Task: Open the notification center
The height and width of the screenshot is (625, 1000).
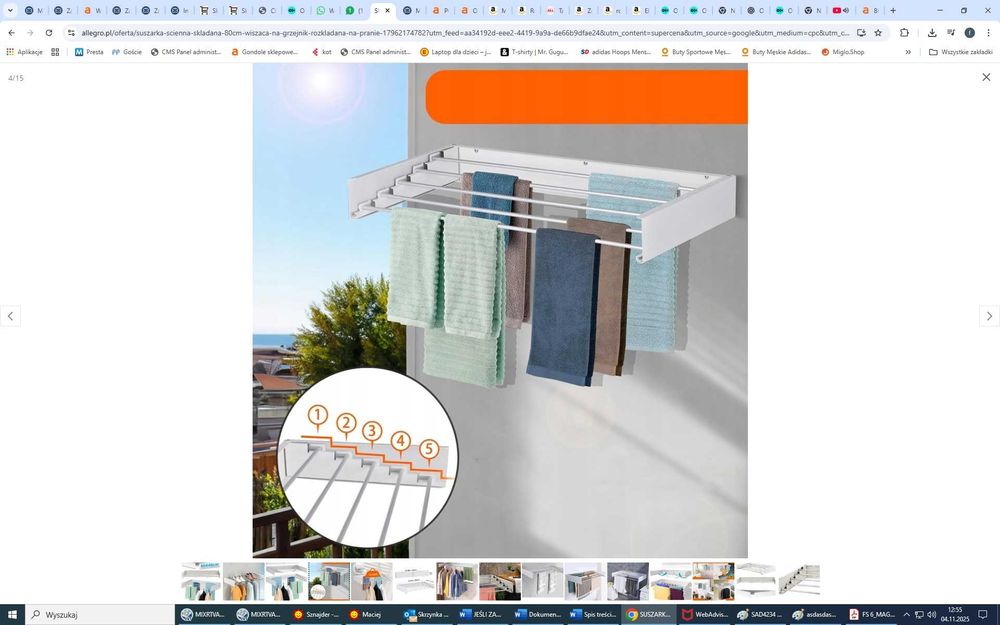Action: point(983,615)
